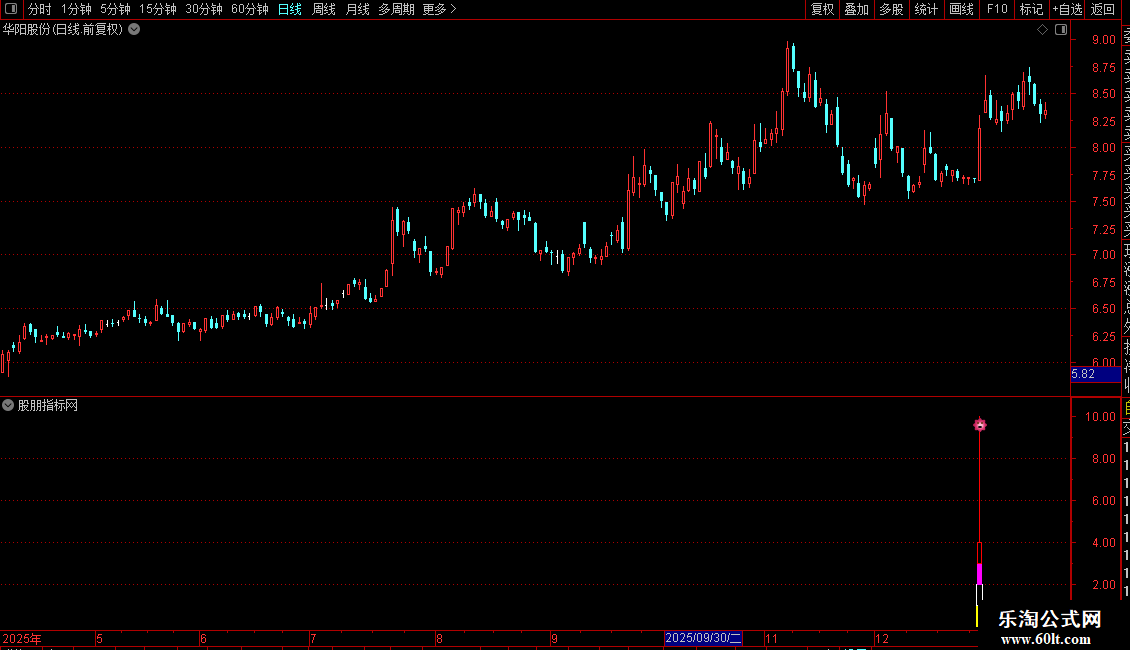Open the 多周期 multi-period view

pos(396,9)
